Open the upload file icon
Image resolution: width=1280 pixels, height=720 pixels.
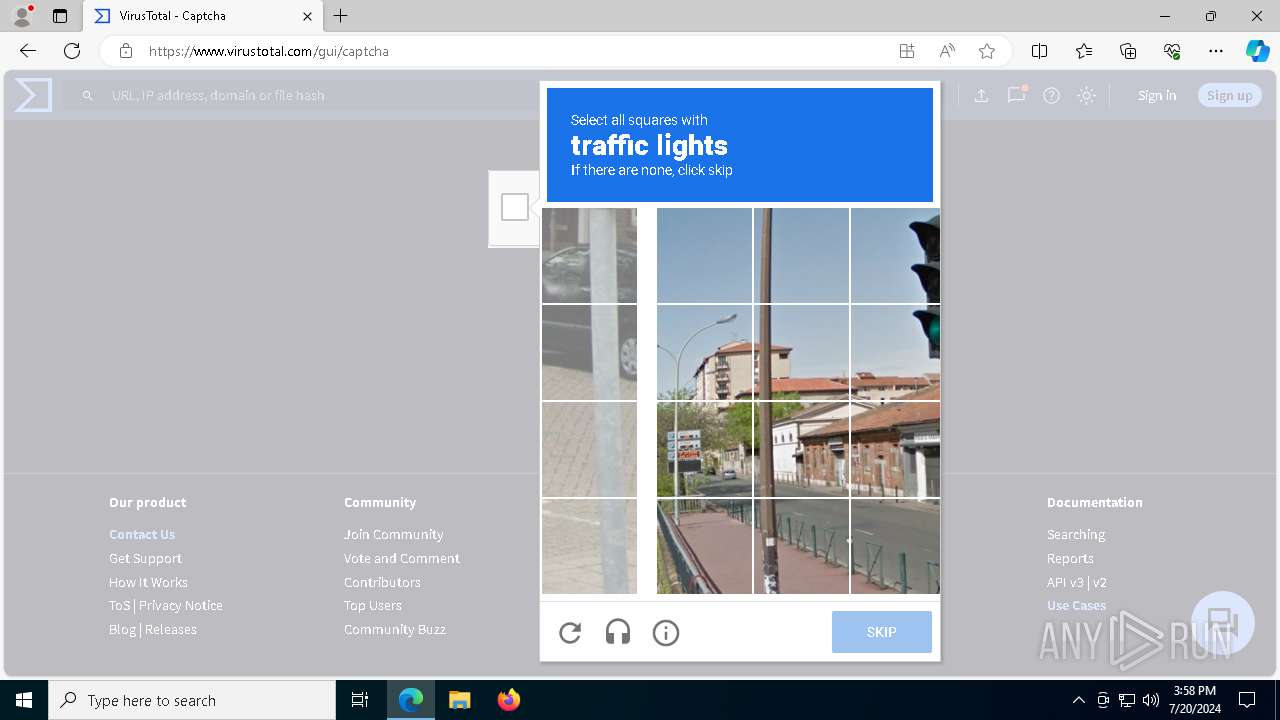click(x=981, y=95)
